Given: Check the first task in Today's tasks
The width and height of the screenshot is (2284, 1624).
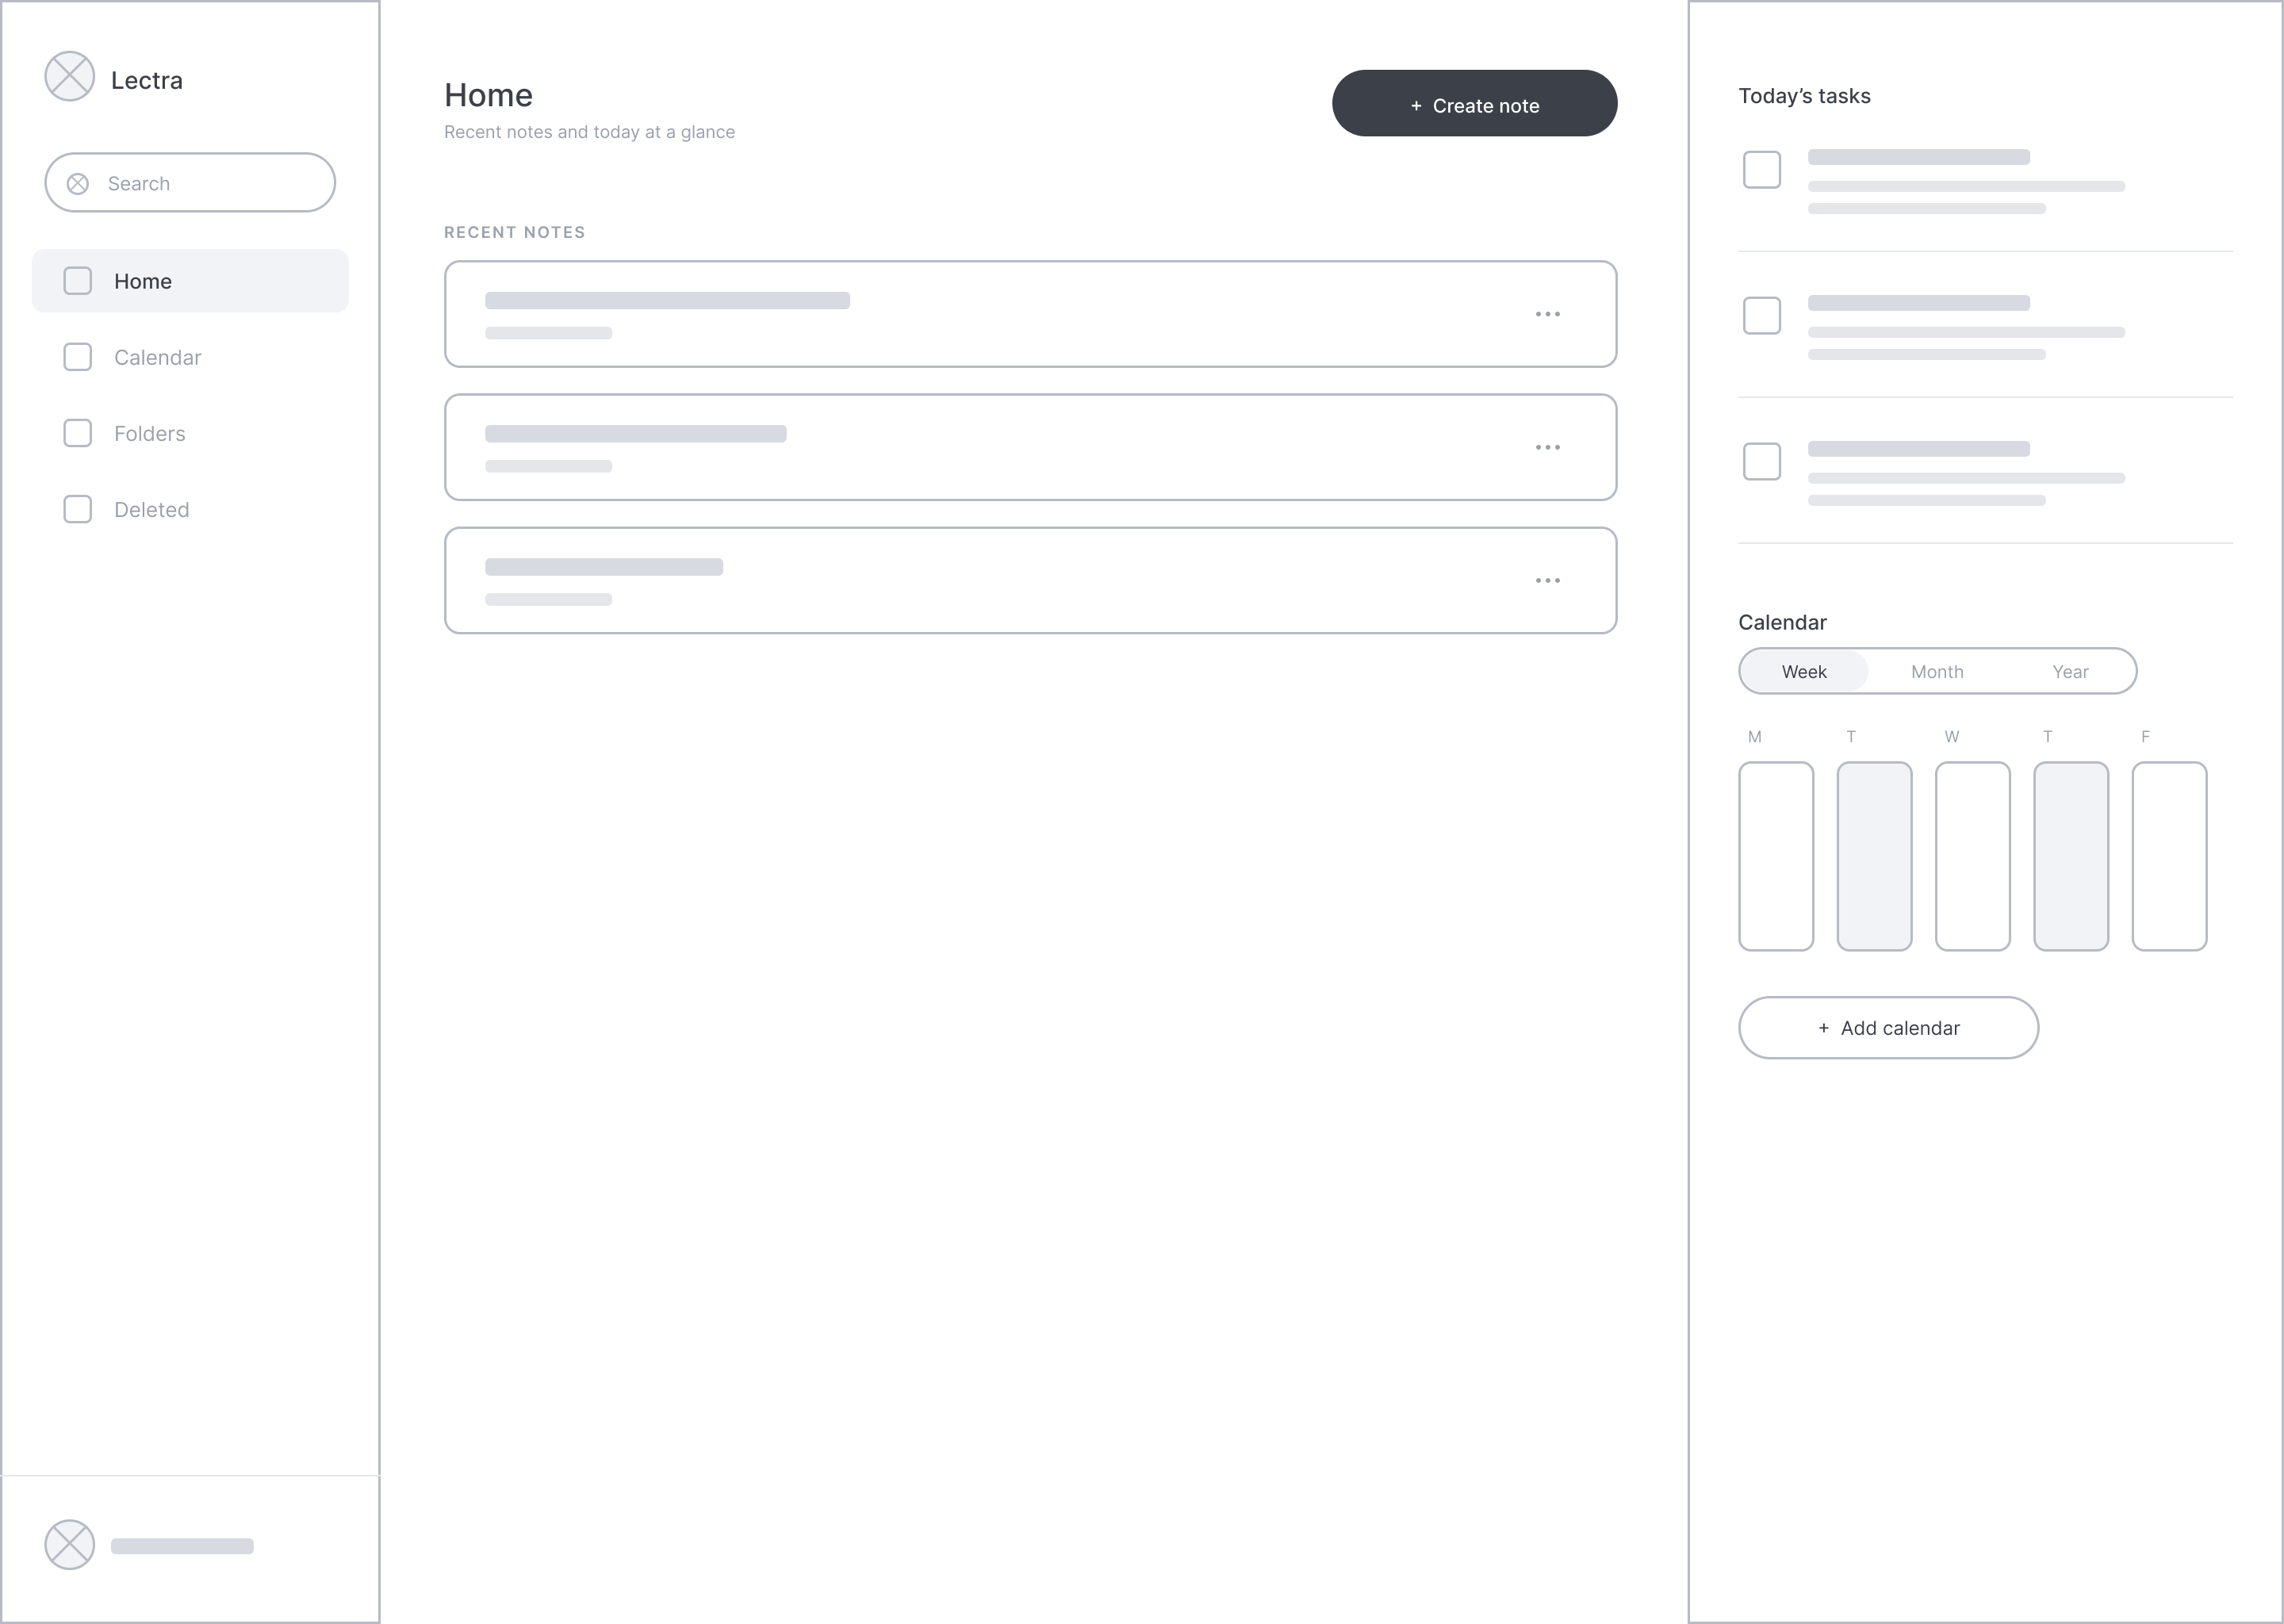Looking at the screenshot, I should pos(1762,170).
